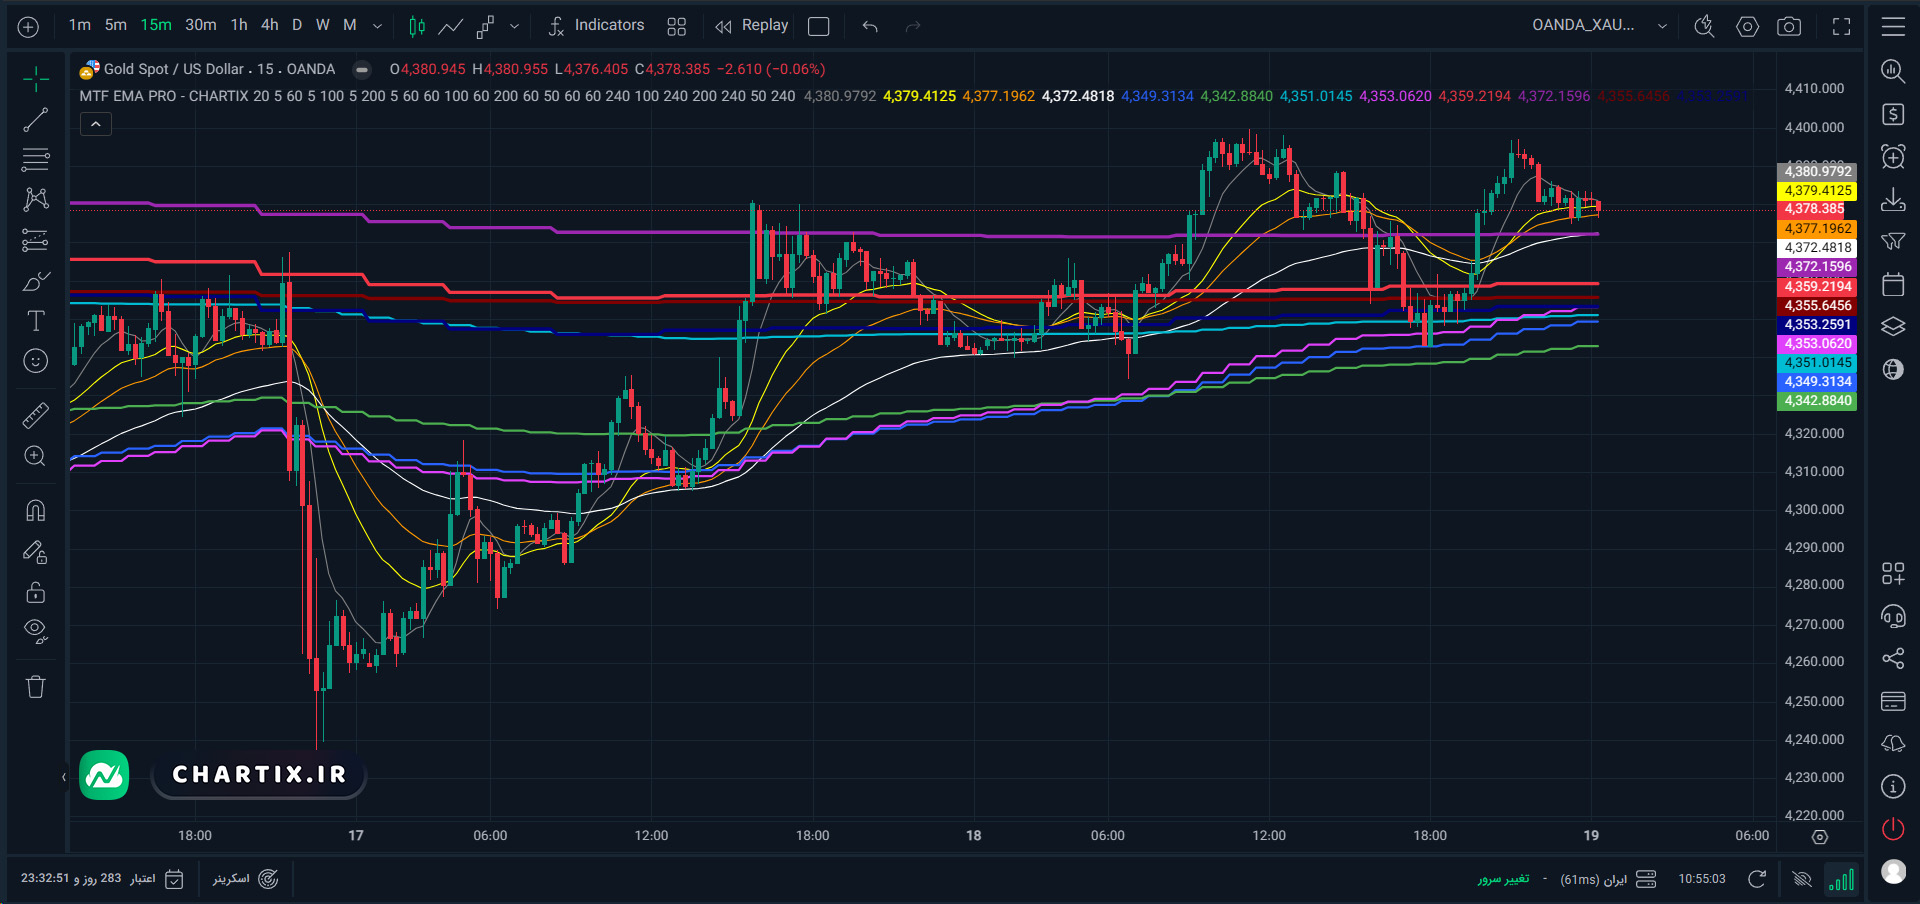Toggle magnet mode for drawings

(x=36, y=511)
